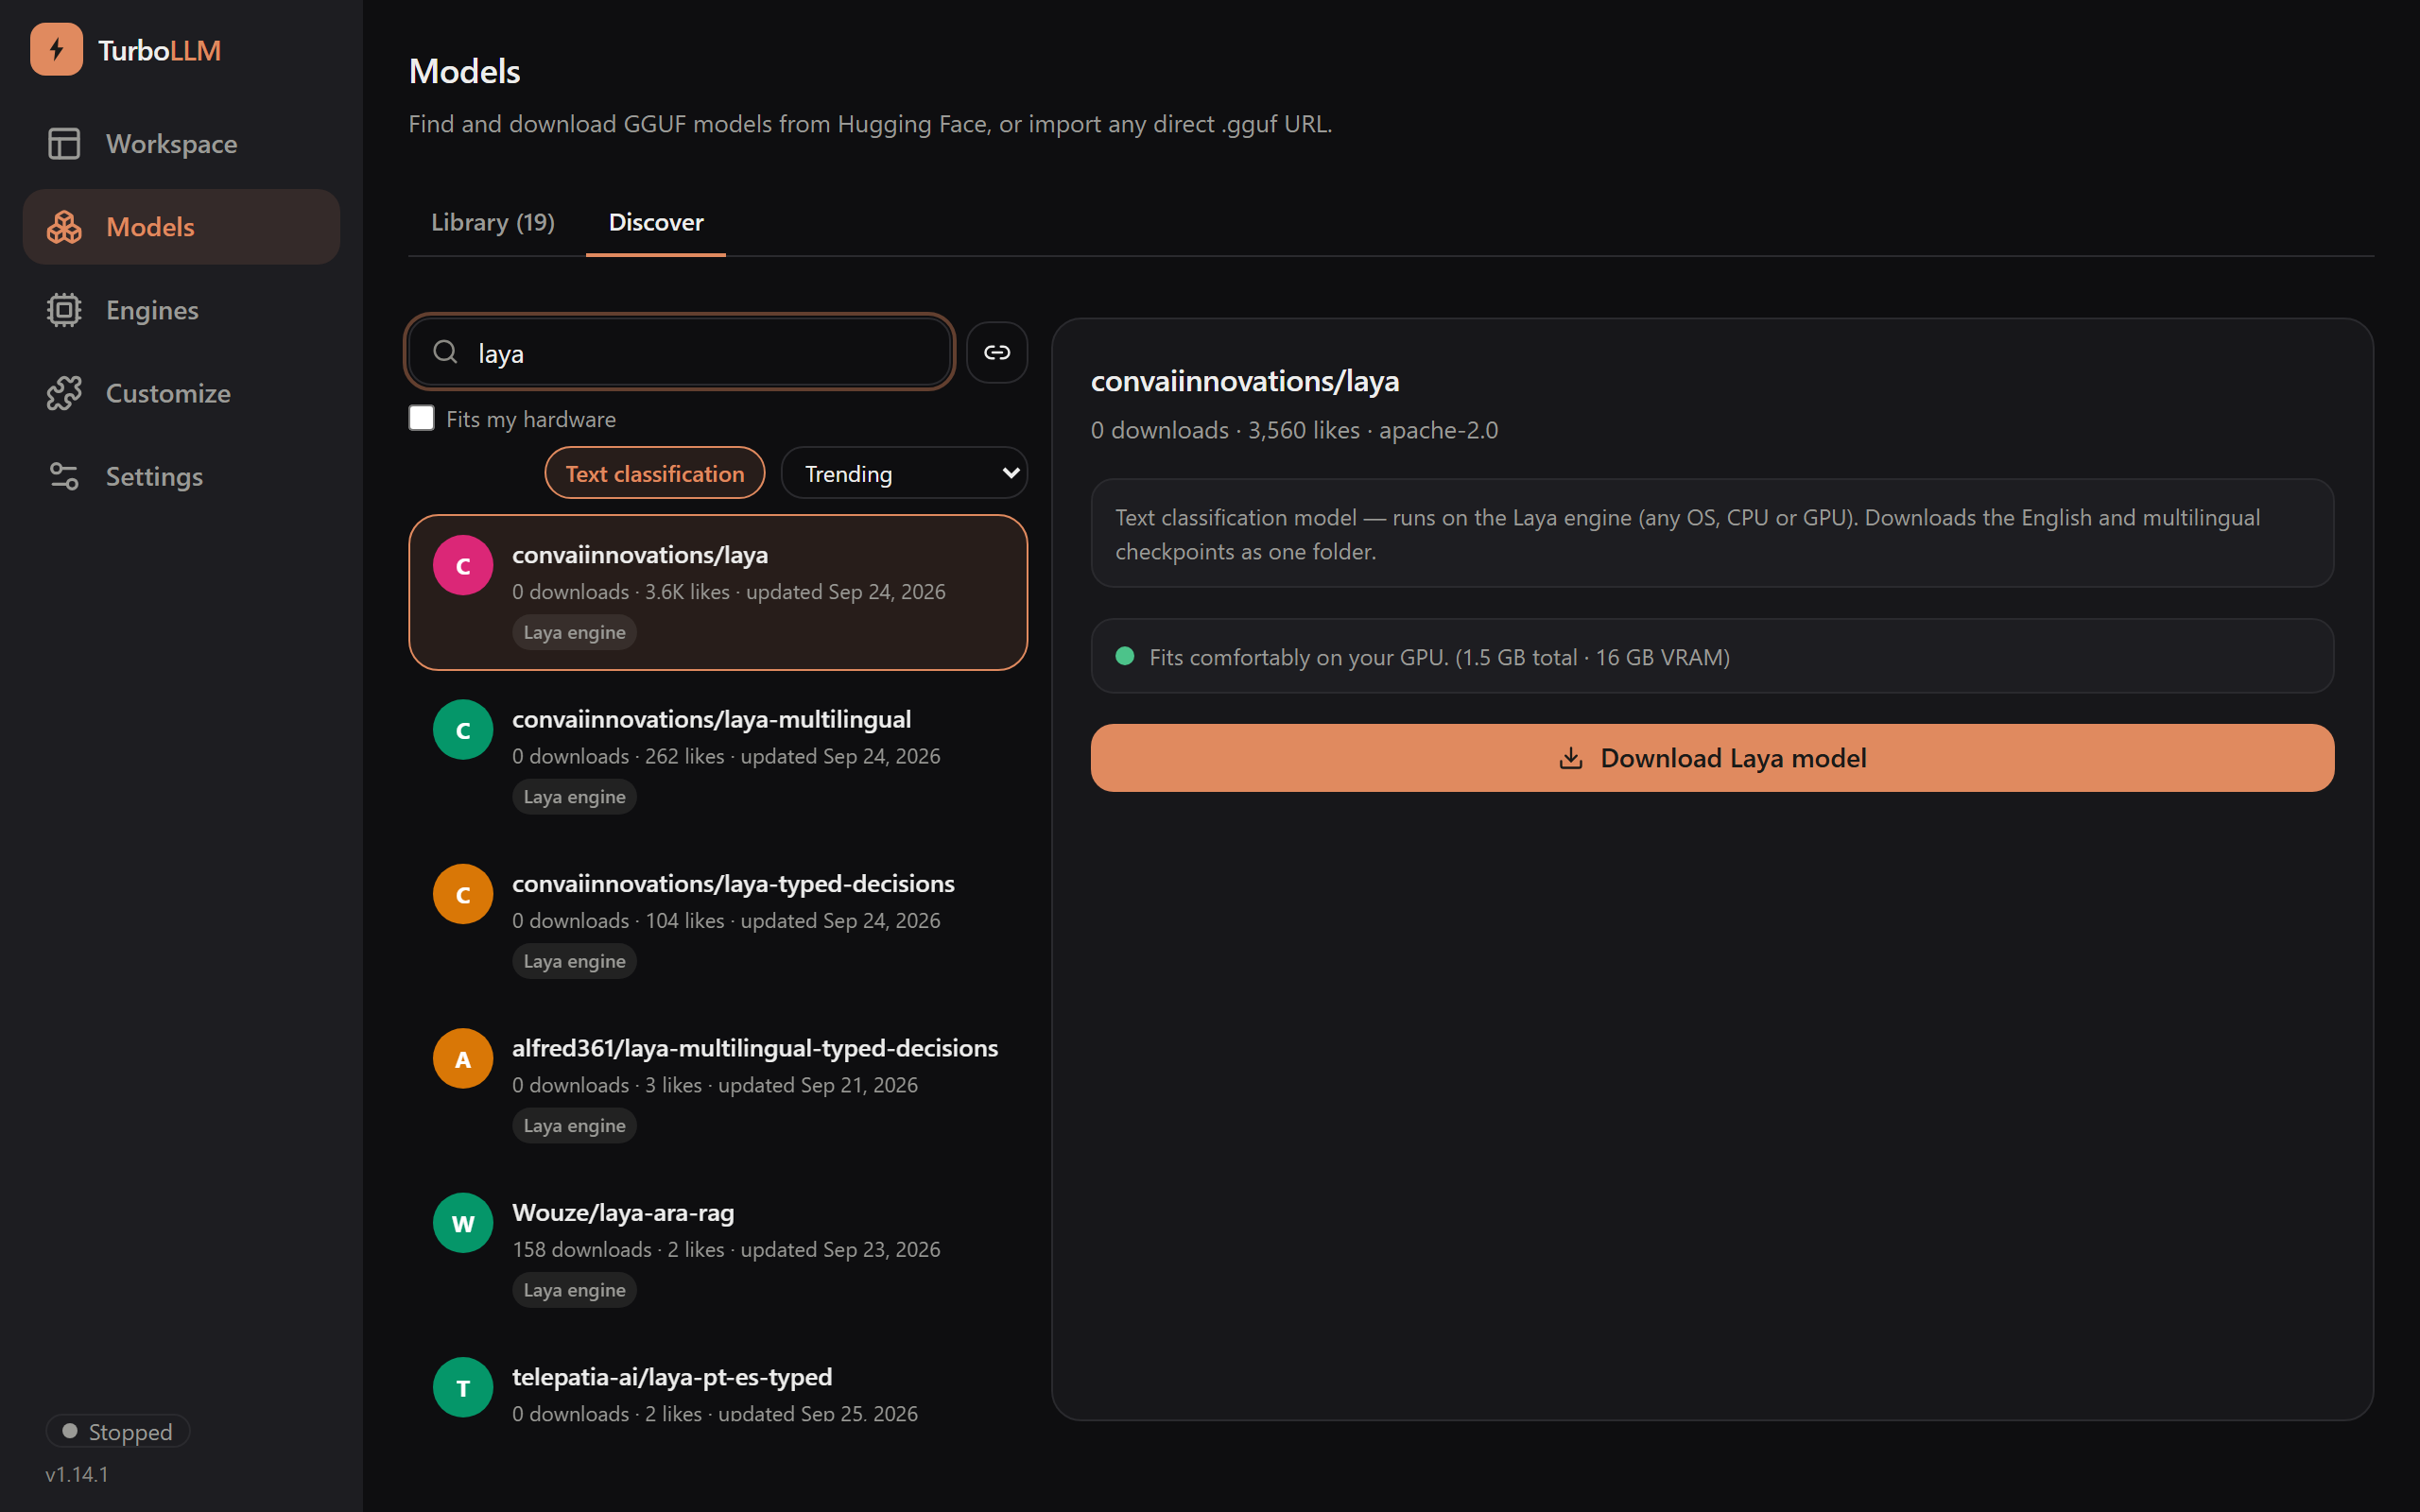Click the Workspace layout icon
This screenshot has height=1512, width=2420.
pyautogui.click(x=64, y=144)
